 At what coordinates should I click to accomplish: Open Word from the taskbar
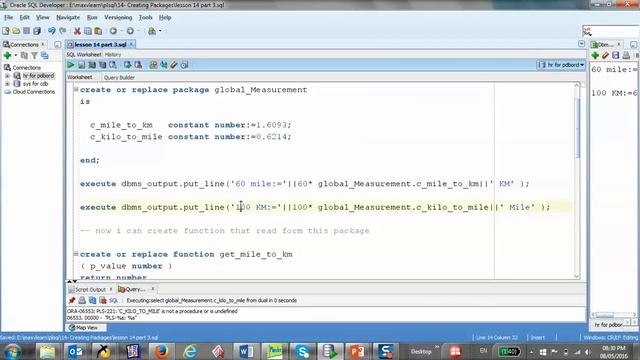coord(246,351)
